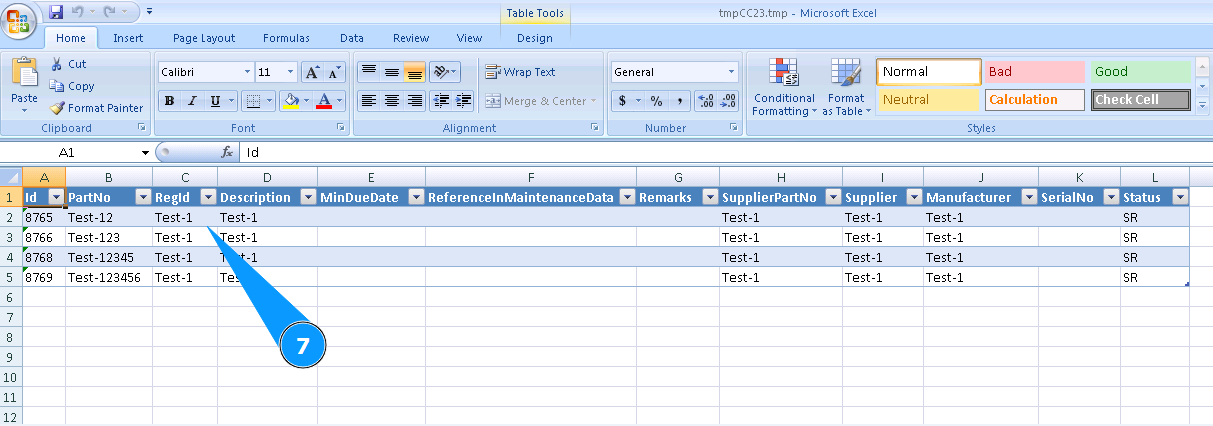Click the Borders icon

[254, 101]
